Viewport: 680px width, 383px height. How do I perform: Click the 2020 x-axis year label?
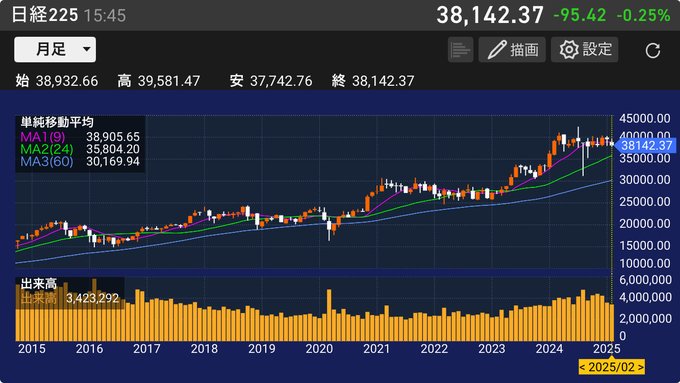click(x=319, y=349)
